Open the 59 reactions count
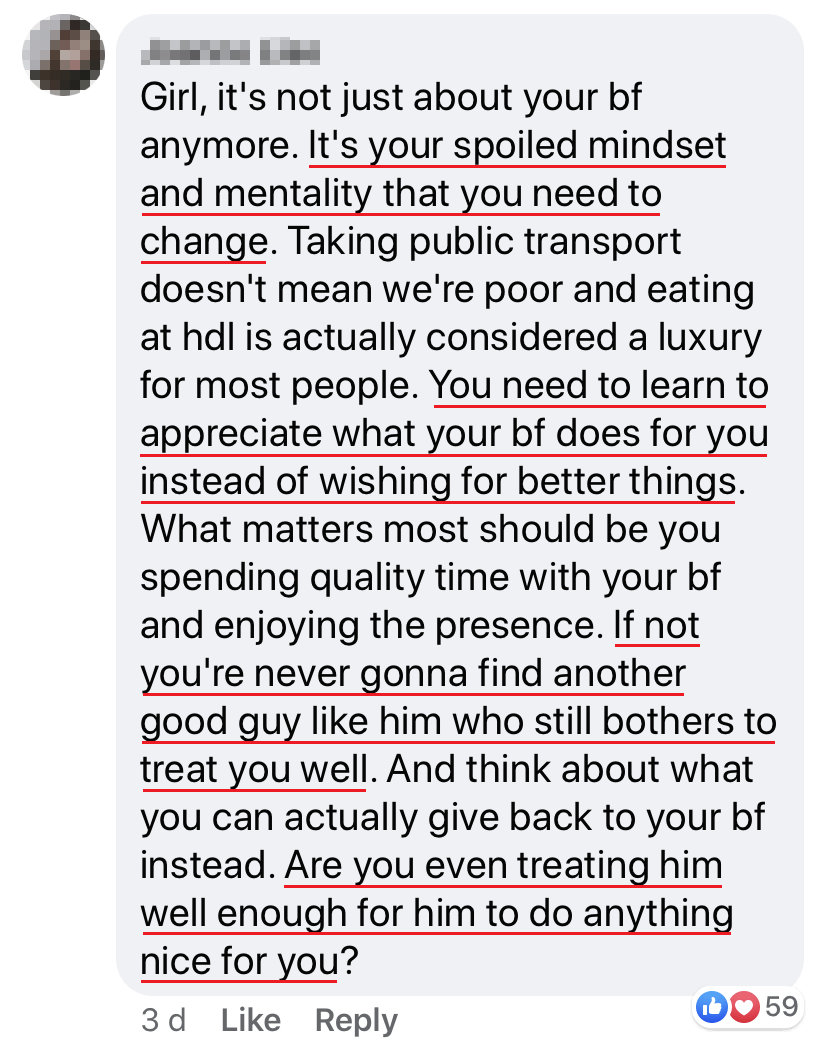The image size is (828, 1048). 782,1007
